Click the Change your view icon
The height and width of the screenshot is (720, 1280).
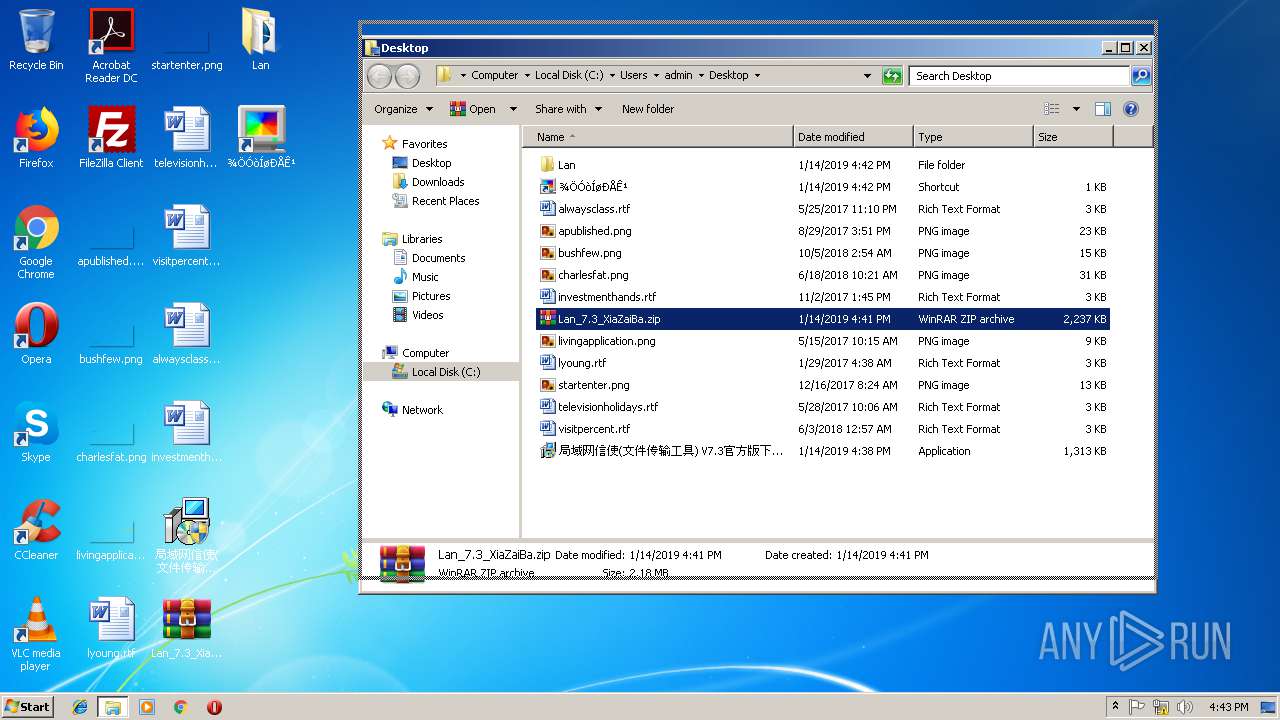pos(1052,109)
